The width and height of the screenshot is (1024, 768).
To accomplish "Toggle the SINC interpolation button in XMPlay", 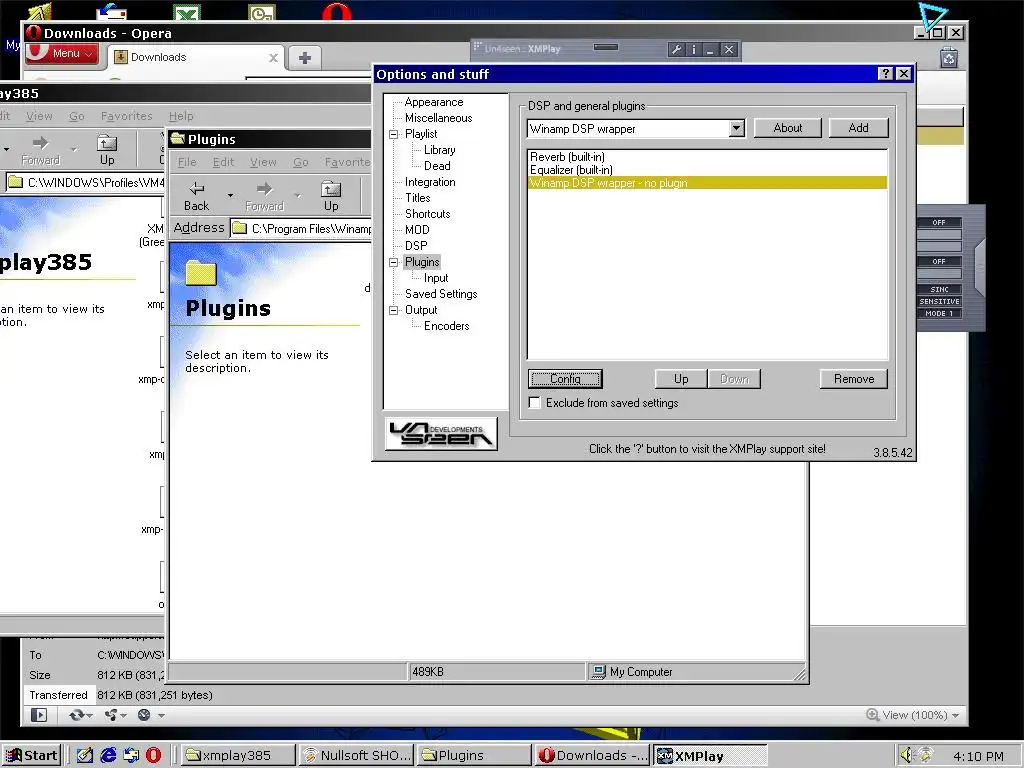I will [938, 289].
